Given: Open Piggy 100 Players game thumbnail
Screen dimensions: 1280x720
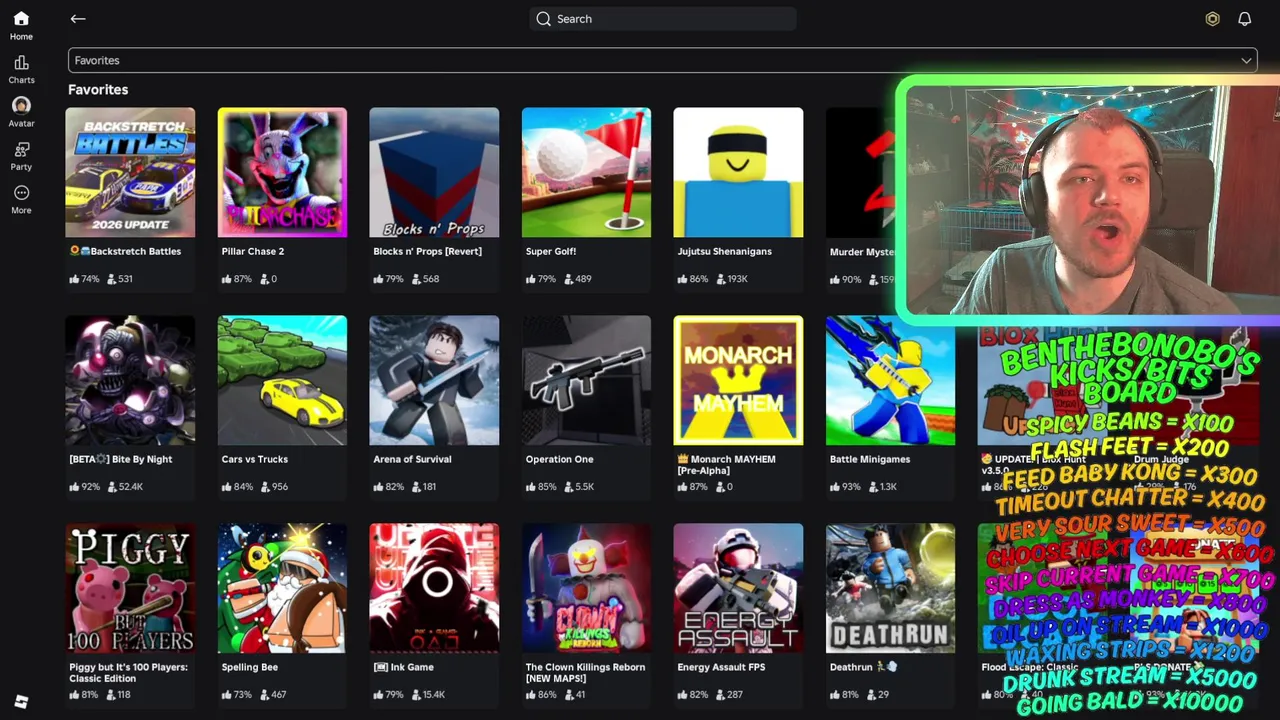Looking at the screenshot, I should point(130,588).
